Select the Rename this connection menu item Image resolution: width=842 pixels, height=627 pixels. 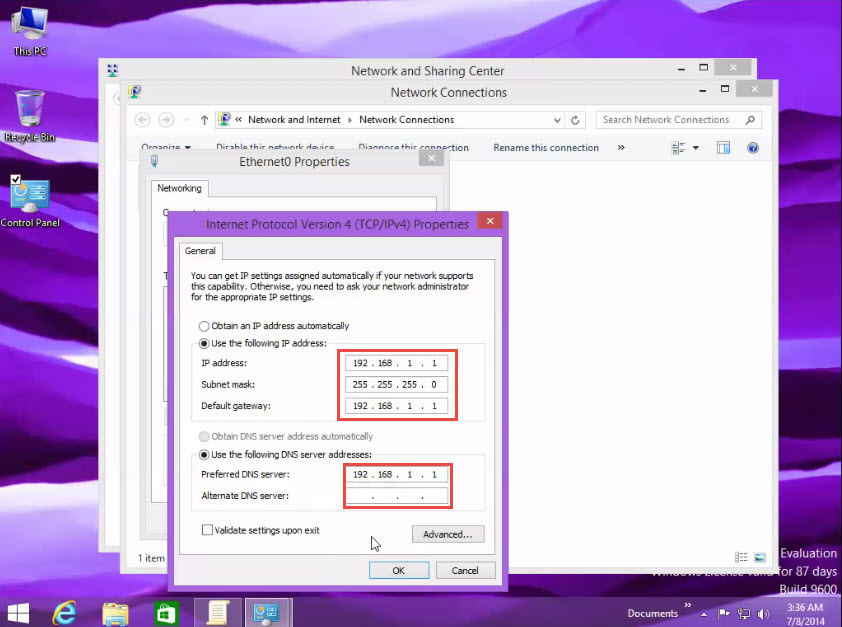point(545,147)
